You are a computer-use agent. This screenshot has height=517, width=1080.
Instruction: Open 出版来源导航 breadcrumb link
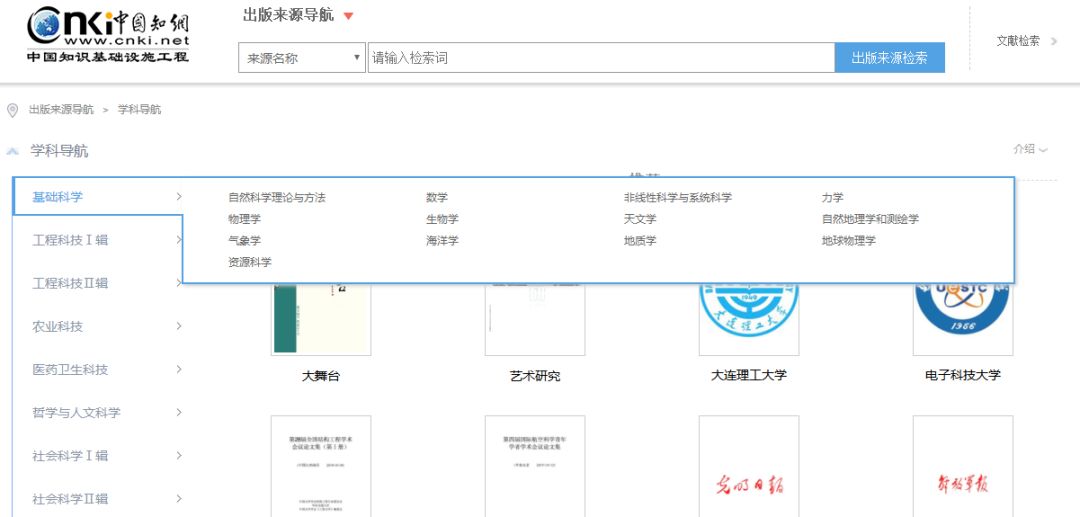[x=61, y=109]
